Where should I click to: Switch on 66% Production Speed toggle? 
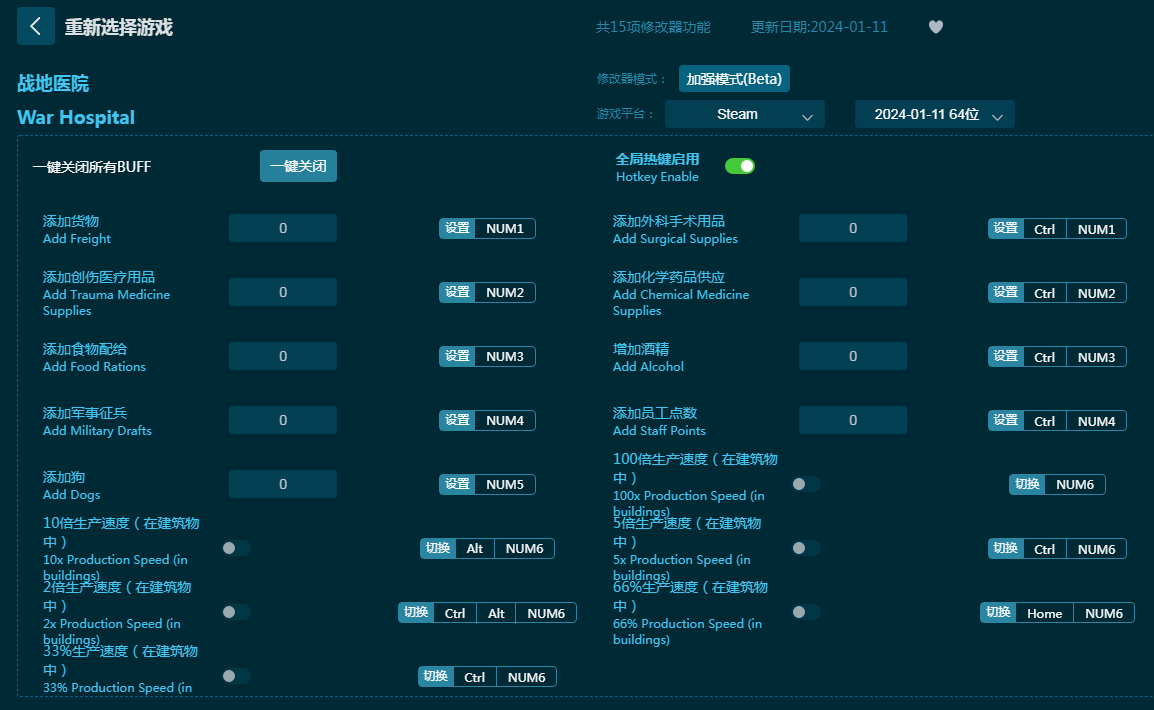(x=806, y=612)
